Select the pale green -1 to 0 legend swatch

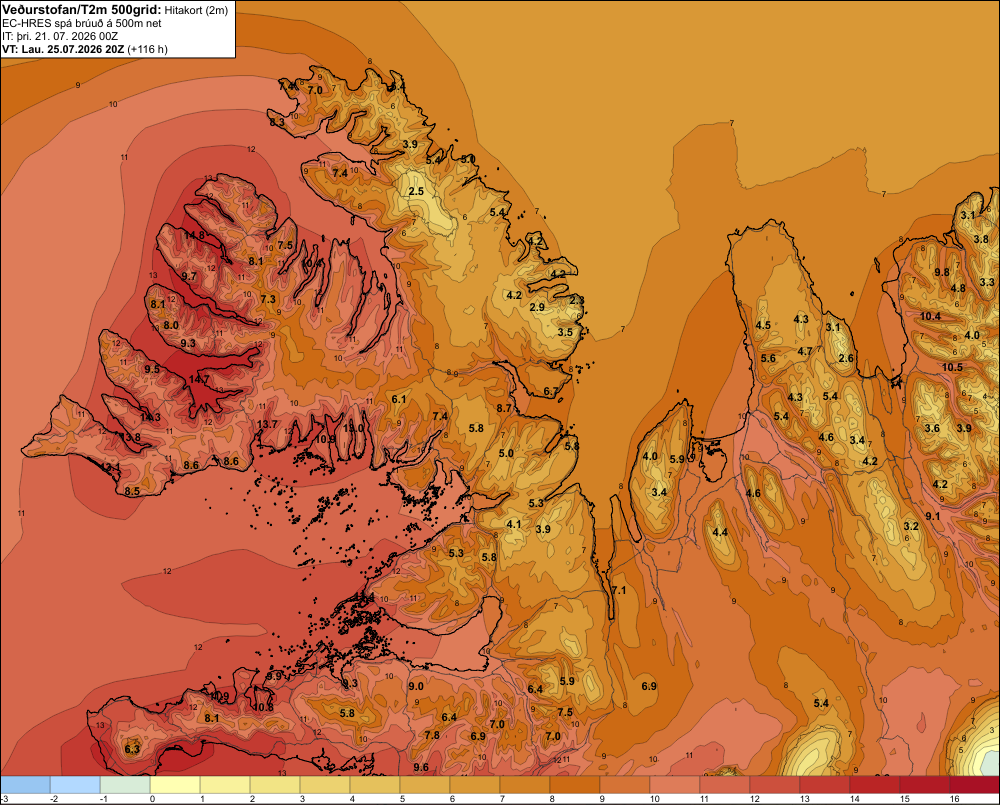[125, 785]
